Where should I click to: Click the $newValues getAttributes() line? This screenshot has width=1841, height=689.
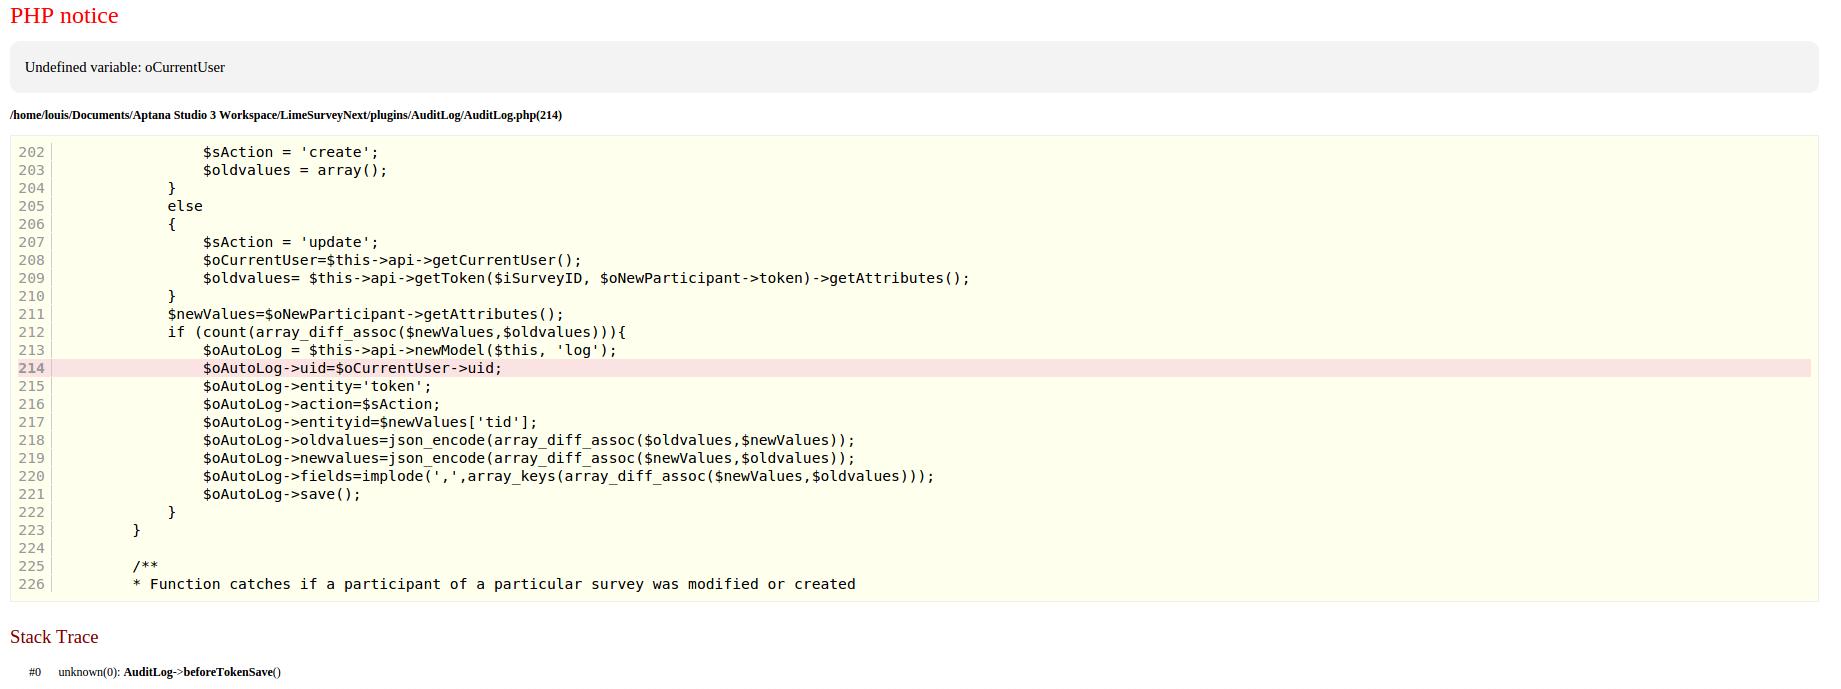(365, 314)
